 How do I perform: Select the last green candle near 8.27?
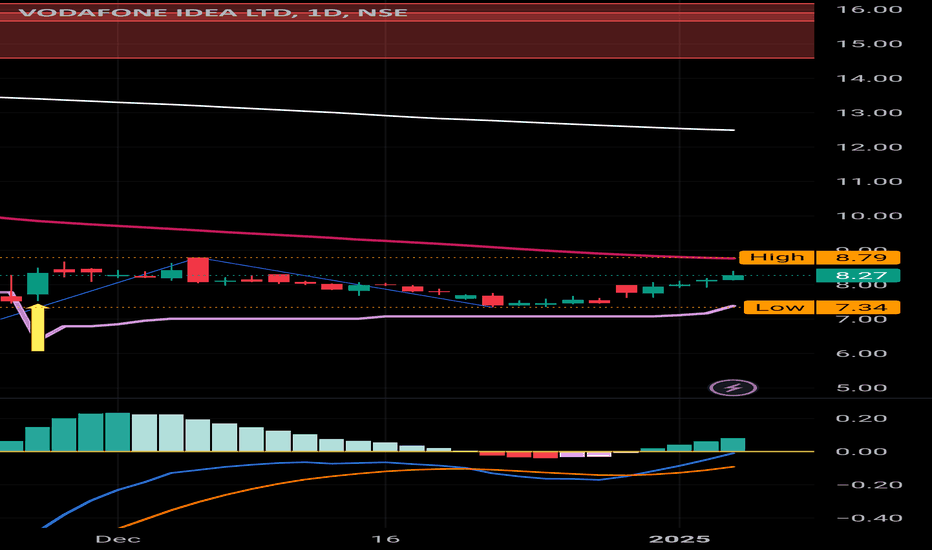click(x=733, y=276)
